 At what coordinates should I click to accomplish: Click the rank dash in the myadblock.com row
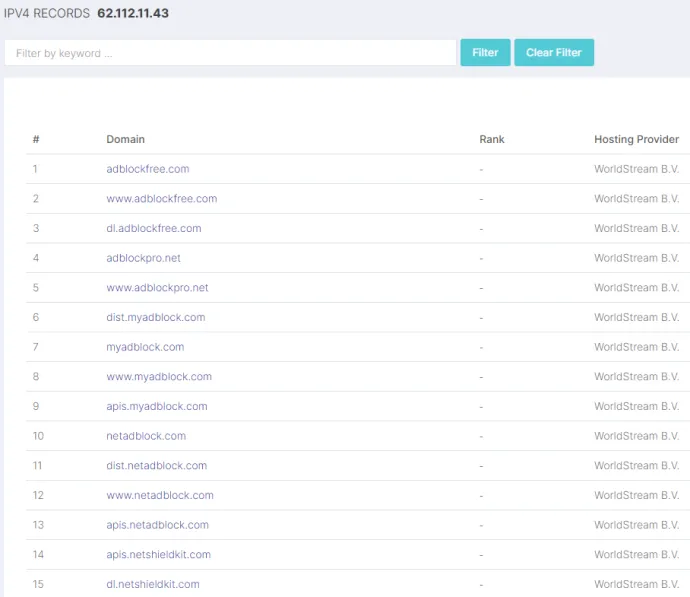pos(481,348)
